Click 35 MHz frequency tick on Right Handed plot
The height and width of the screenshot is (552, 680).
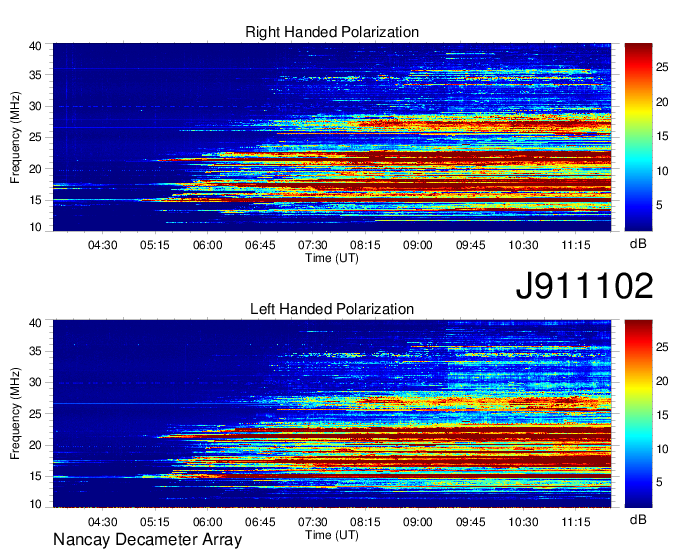point(36,75)
